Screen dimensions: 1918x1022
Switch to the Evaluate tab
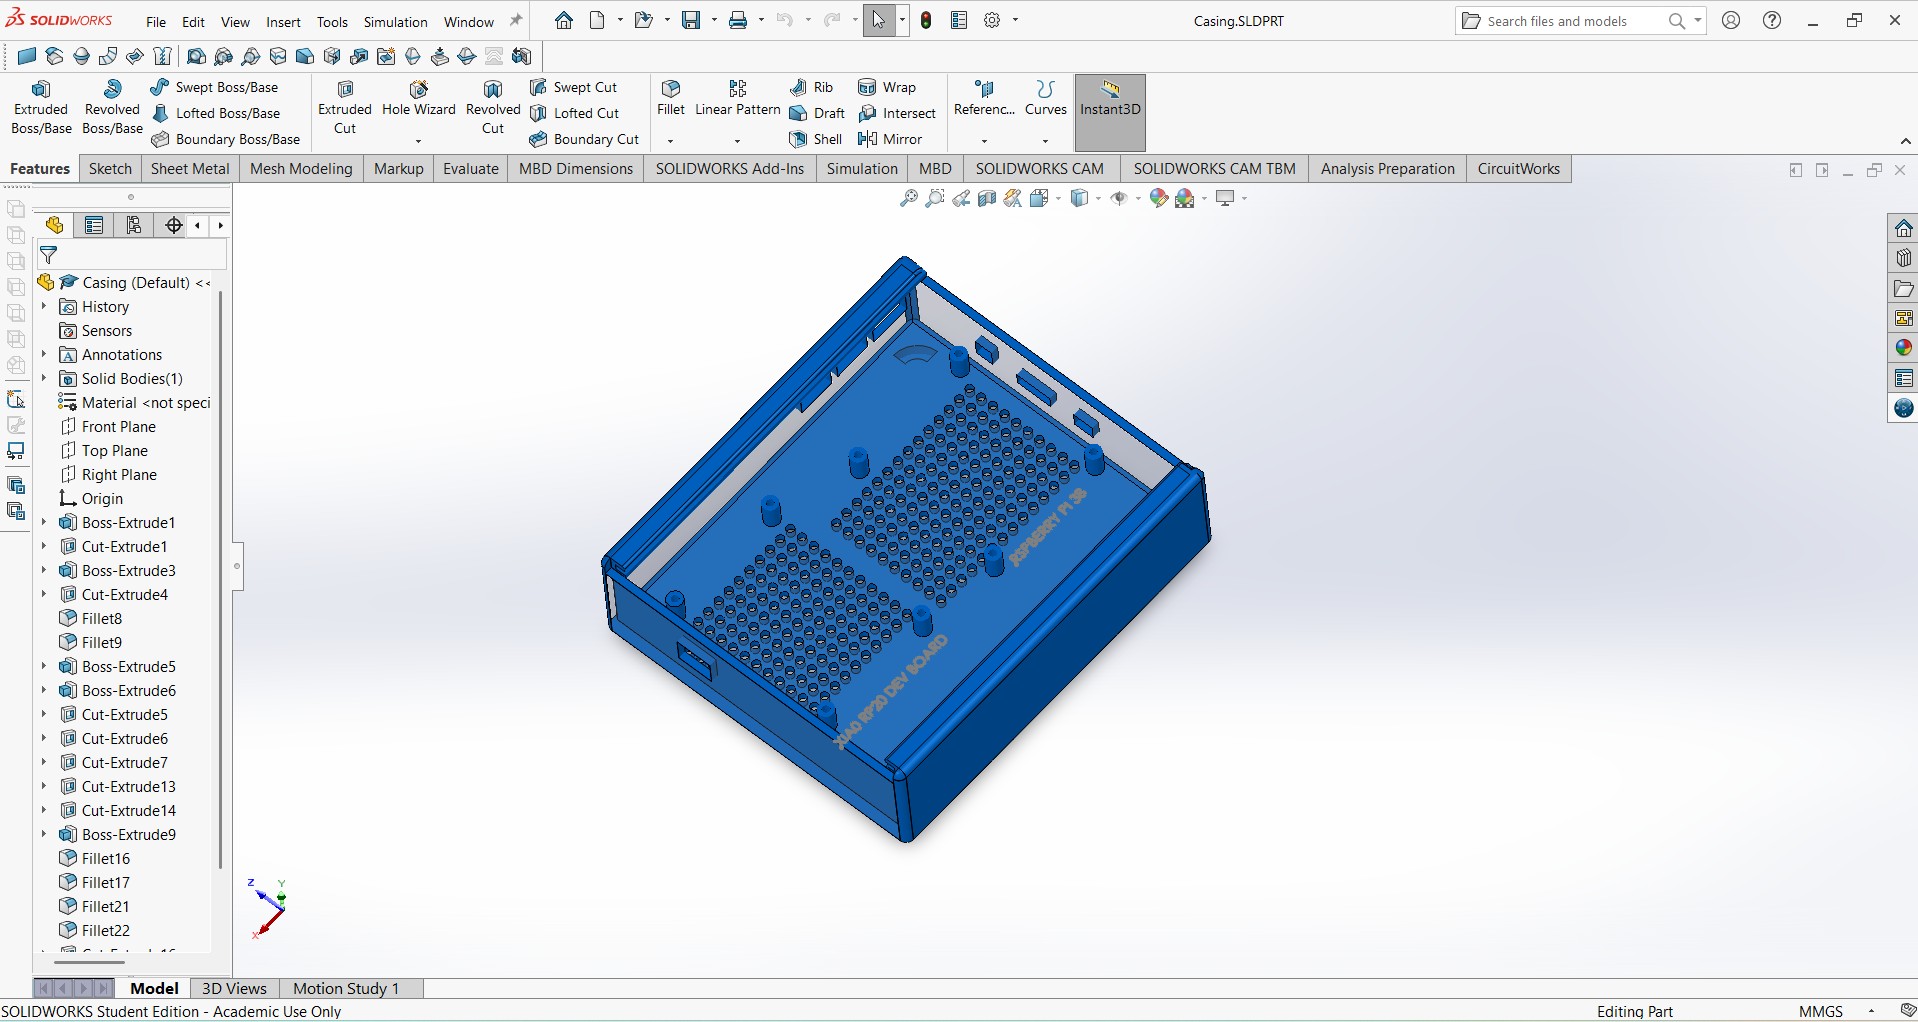[x=471, y=169]
